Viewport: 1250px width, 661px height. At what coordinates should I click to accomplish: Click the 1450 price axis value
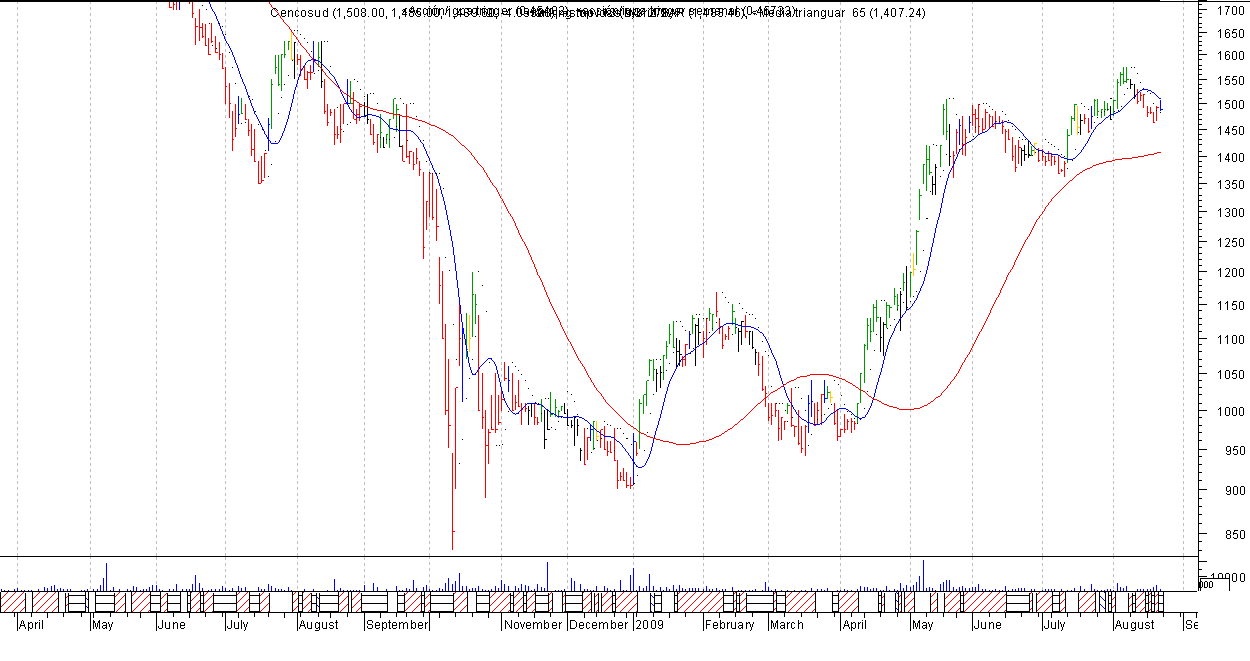pyautogui.click(x=1230, y=131)
